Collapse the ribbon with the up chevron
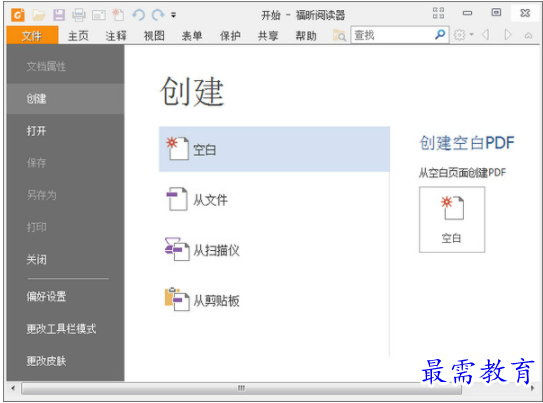The height and width of the screenshot is (403, 543). pyautogui.click(x=528, y=35)
